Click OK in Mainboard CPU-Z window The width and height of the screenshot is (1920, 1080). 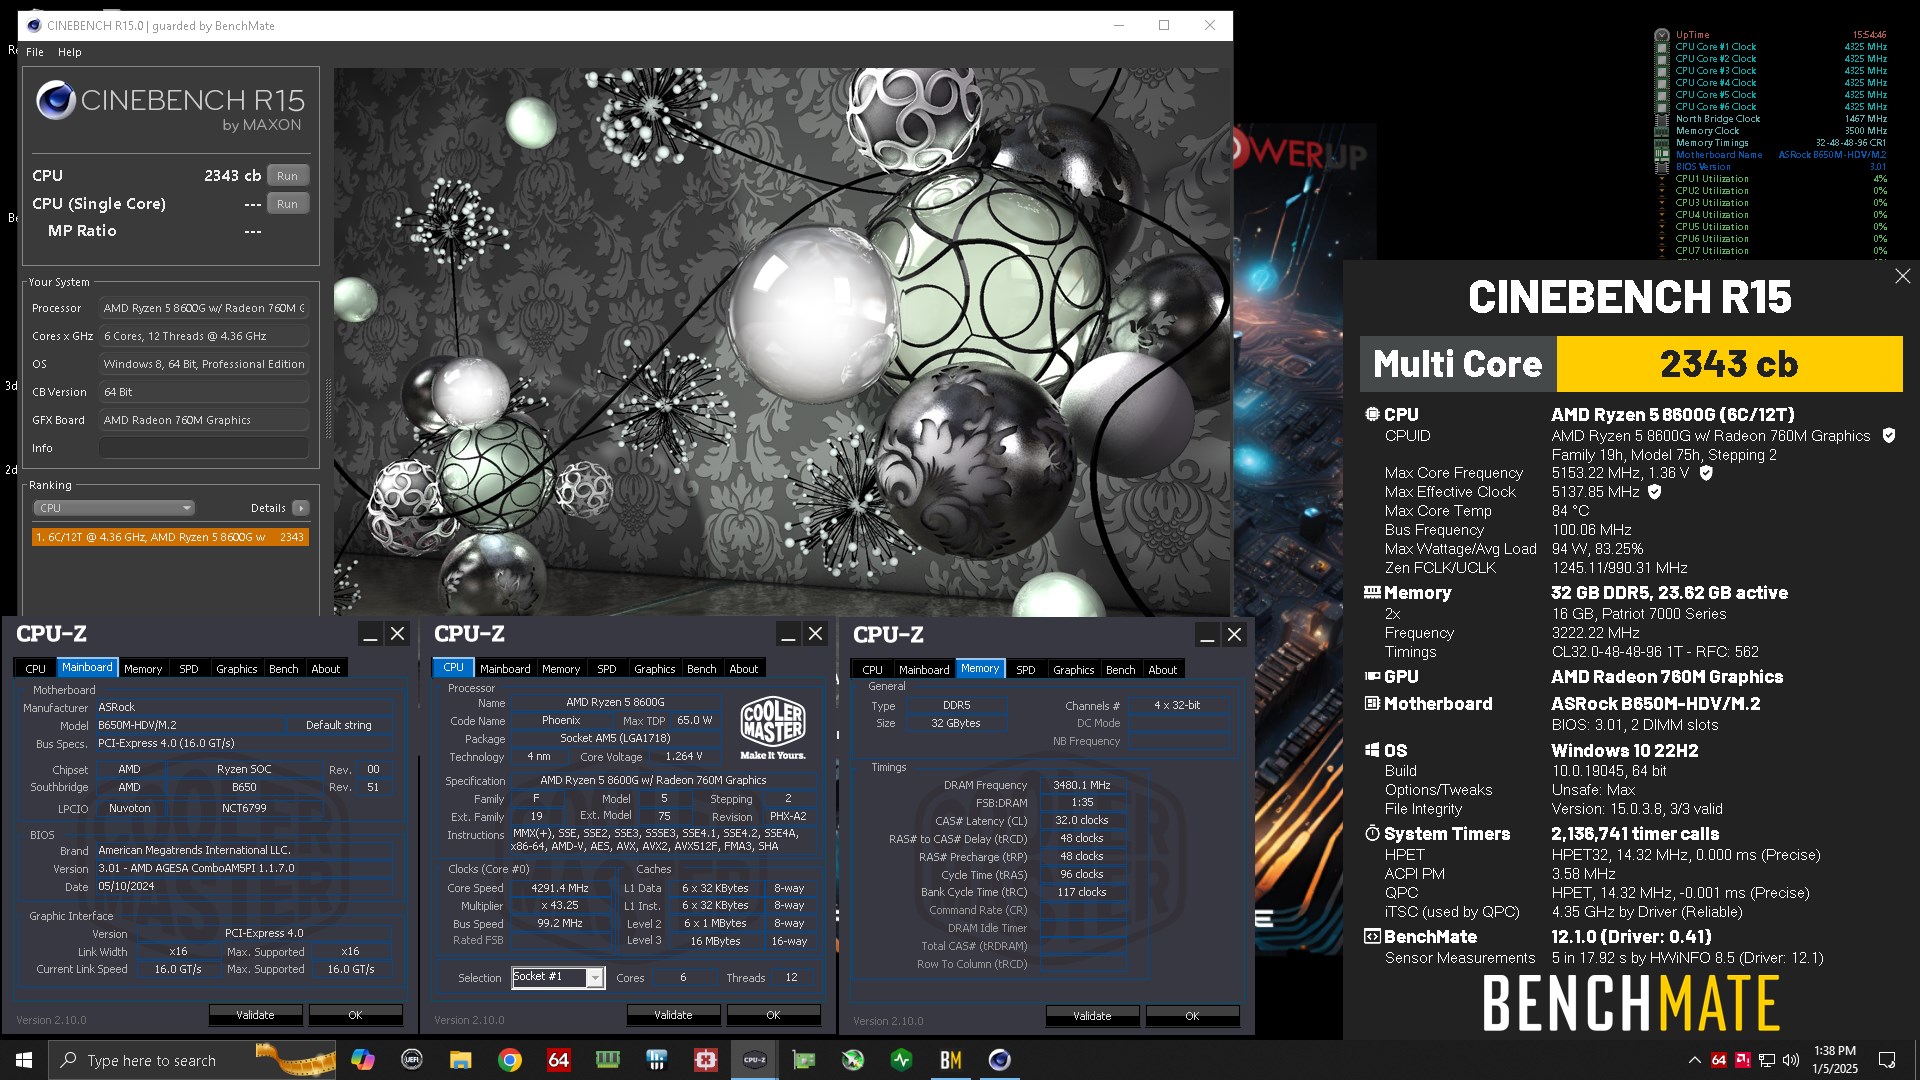coord(355,1015)
